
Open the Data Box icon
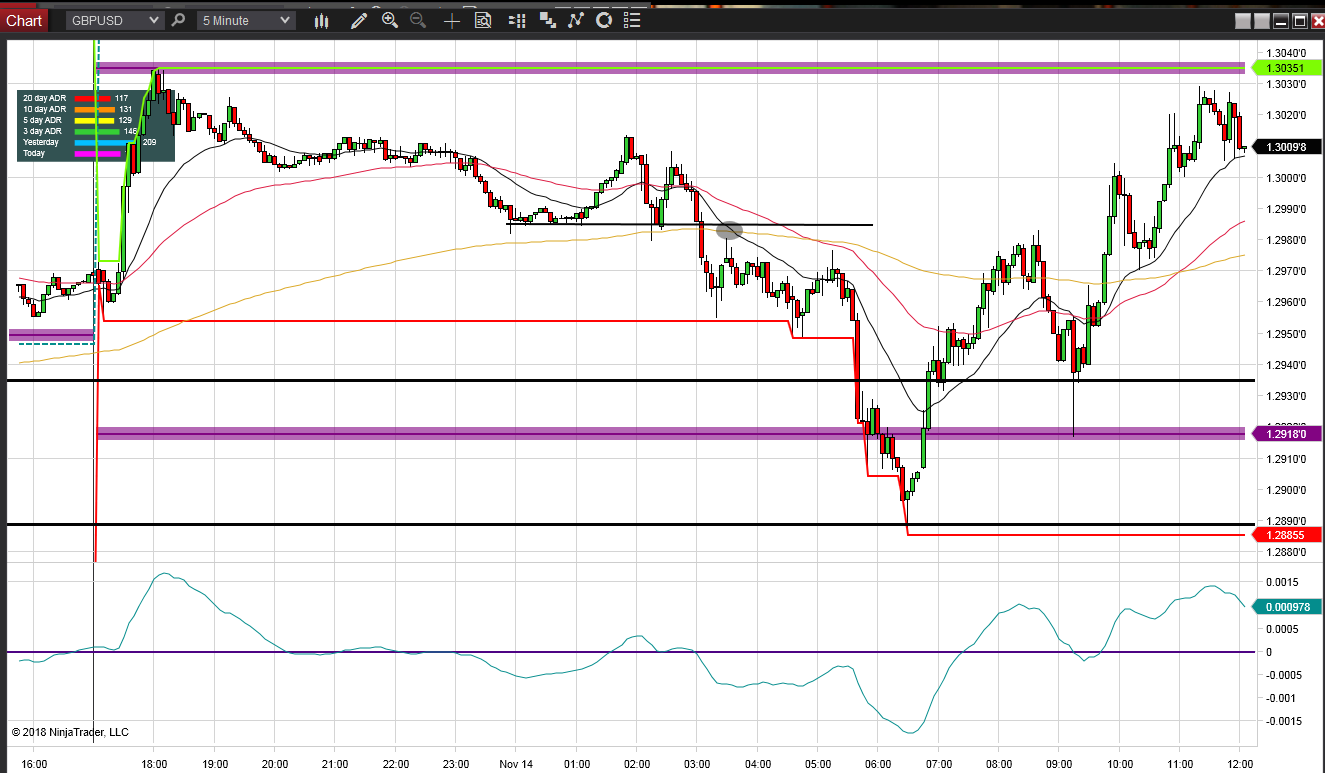(x=483, y=20)
